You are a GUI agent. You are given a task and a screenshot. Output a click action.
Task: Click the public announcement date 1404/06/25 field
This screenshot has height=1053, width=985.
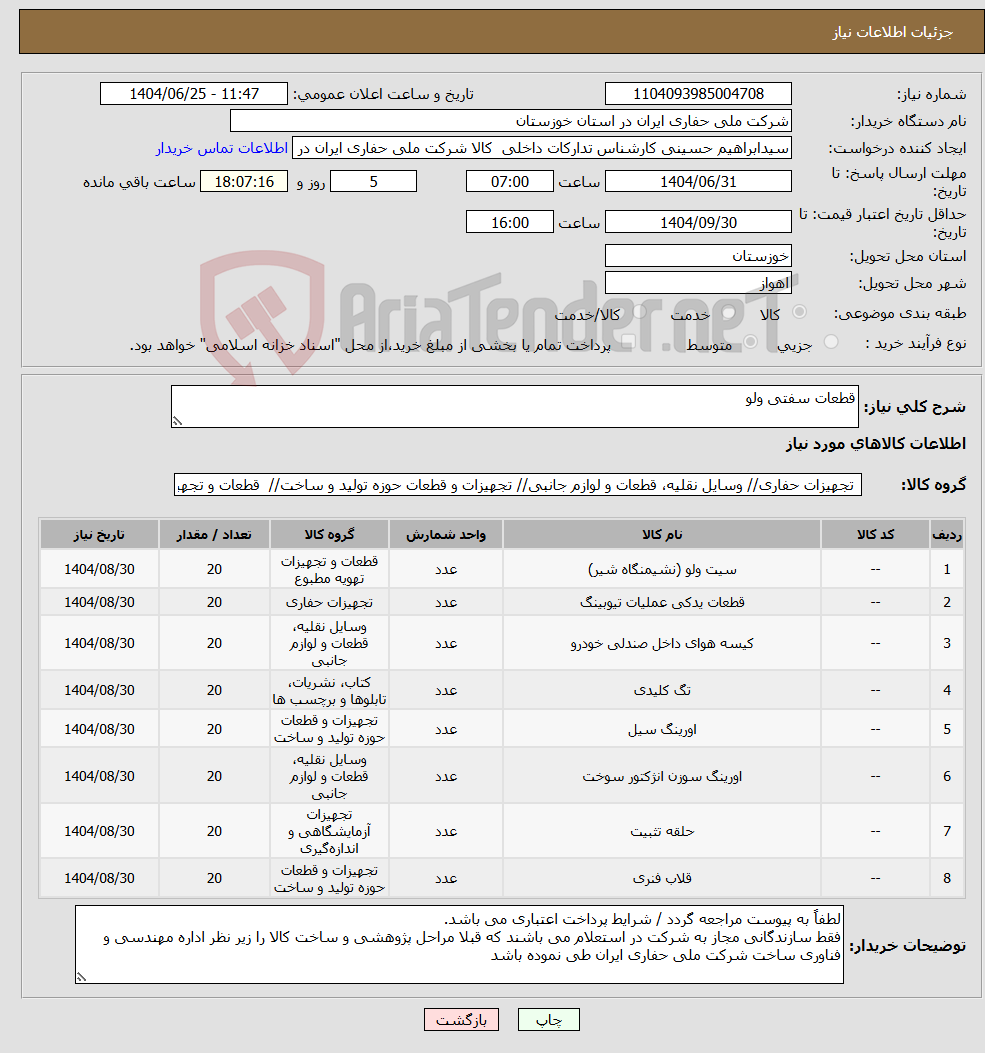194,93
